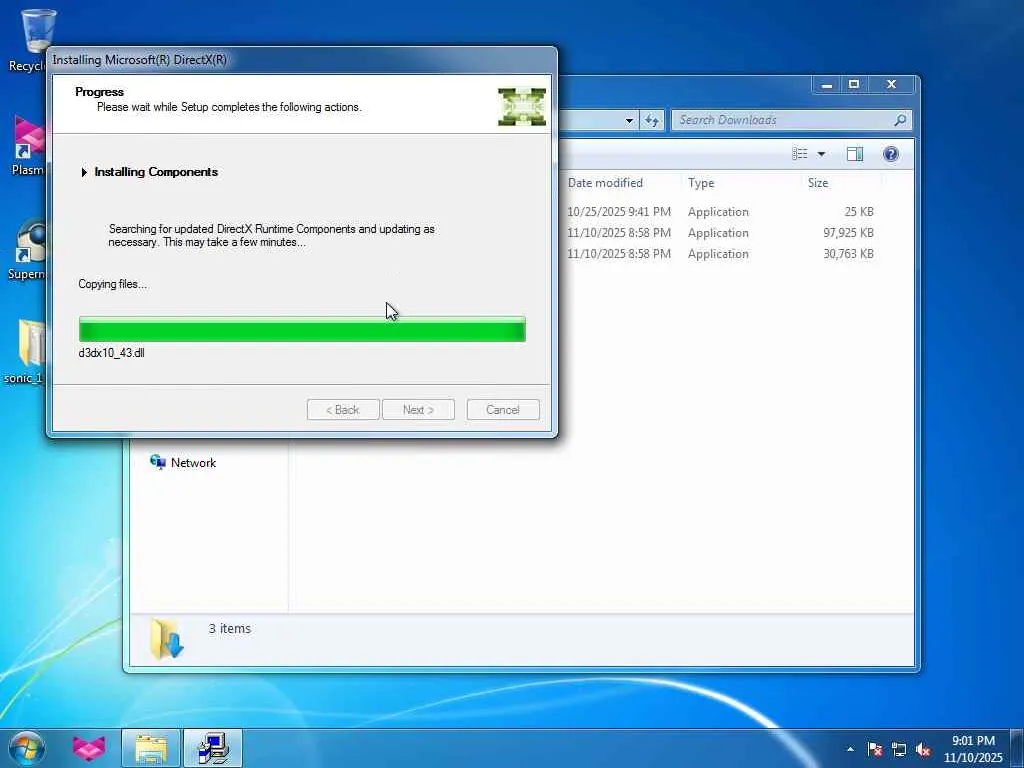Image resolution: width=1024 pixels, height=768 pixels.
Task: Click the Explorer refresh arrows button
Action: coord(652,120)
